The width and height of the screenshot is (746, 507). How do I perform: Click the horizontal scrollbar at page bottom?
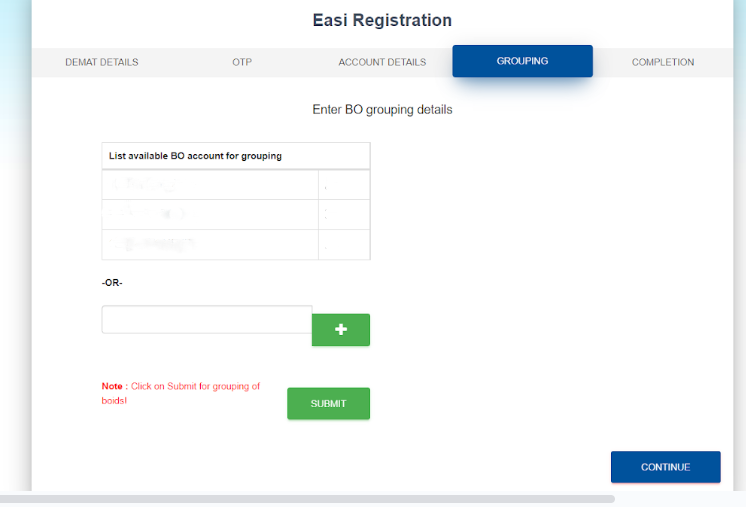click(x=307, y=498)
